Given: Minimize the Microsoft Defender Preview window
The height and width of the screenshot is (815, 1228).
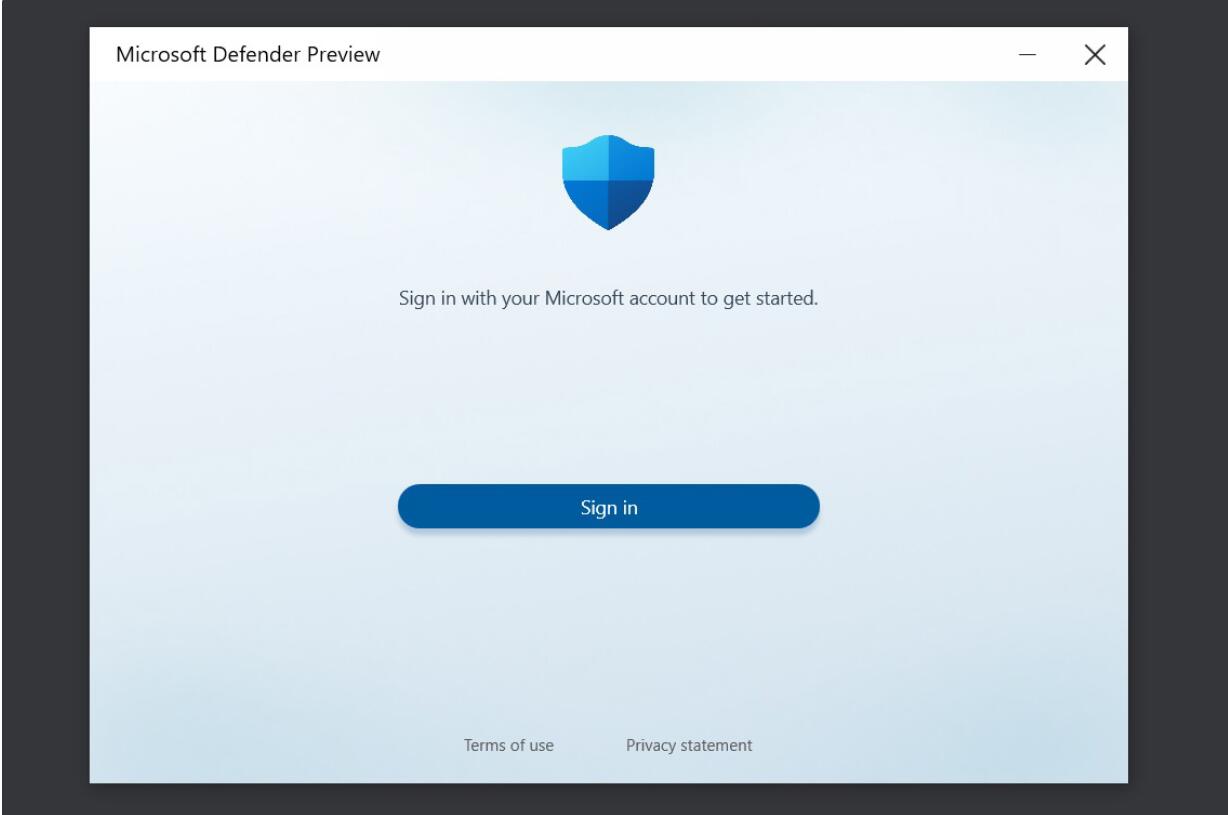Looking at the screenshot, I should pyautogui.click(x=1028, y=55).
